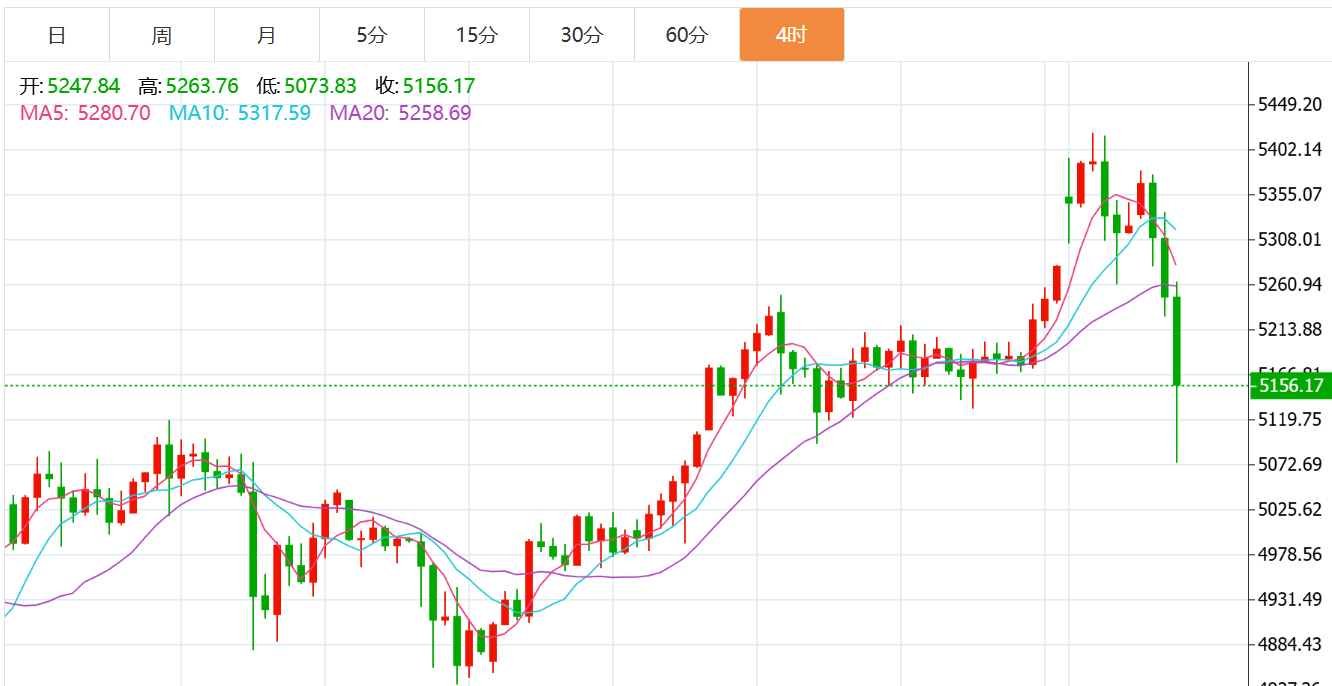This screenshot has width=1332, height=686.
Task: Click the 5072.69 price axis label
Action: click(x=1290, y=465)
